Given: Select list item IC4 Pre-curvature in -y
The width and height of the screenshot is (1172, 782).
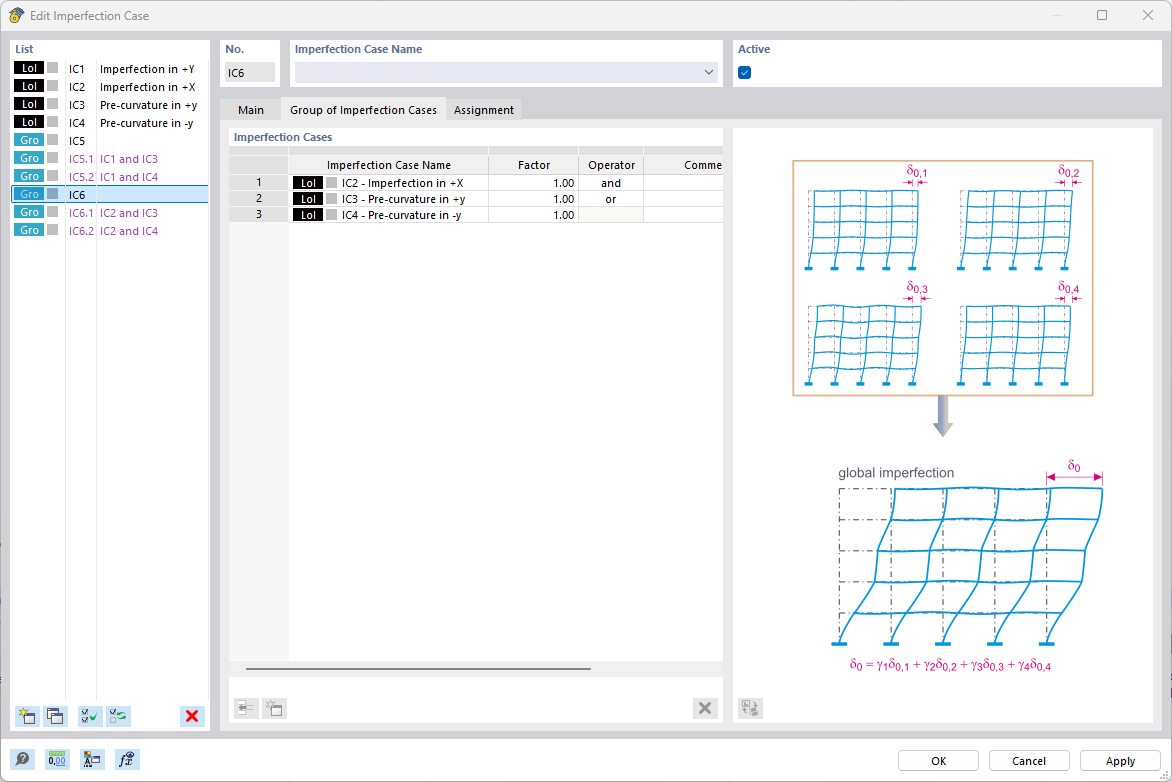Looking at the screenshot, I should coord(110,123).
